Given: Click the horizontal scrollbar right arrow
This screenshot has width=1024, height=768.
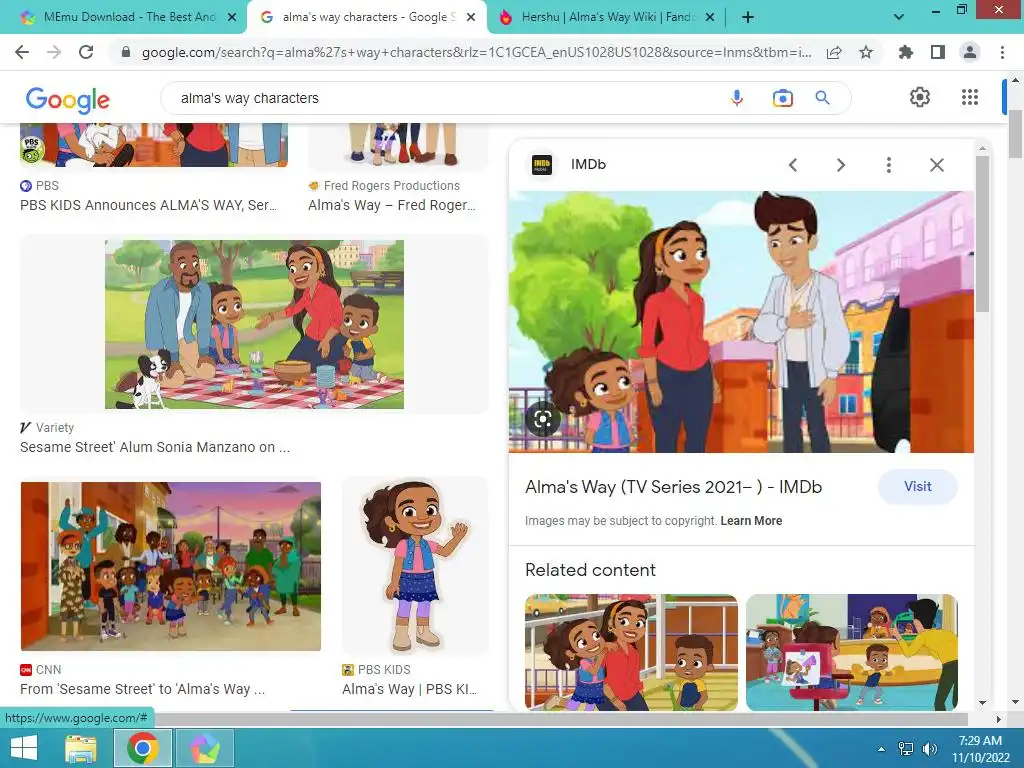Looking at the screenshot, I should click(x=998, y=719).
